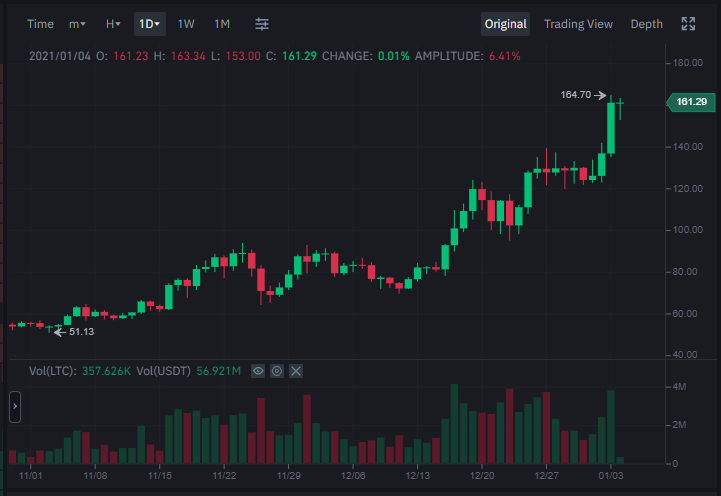Switch to the Original chart tab
This screenshot has width=721, height=496.
(x=505, y=24)
